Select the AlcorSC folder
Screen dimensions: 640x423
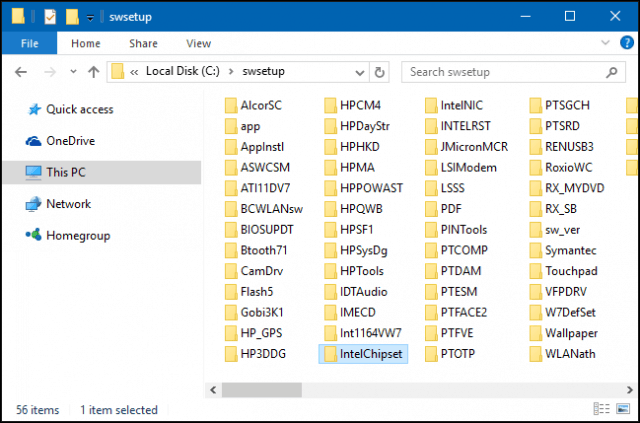coord(253,105)
